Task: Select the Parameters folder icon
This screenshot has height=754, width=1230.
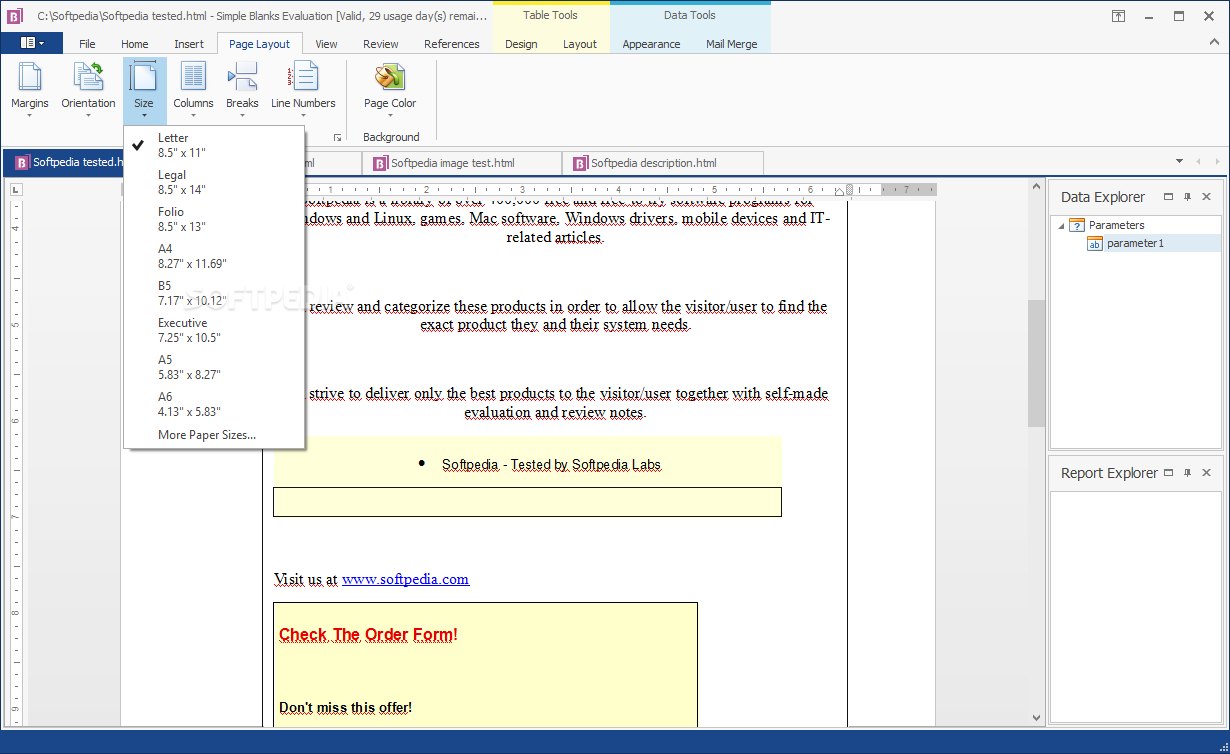Action: (1077, 225)
